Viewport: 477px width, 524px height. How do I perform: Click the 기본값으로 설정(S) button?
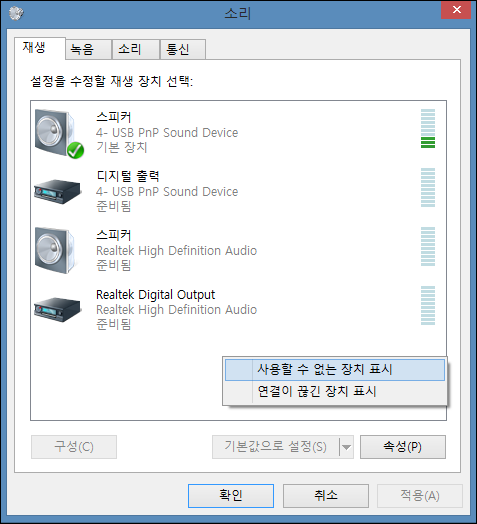(275, 447)
